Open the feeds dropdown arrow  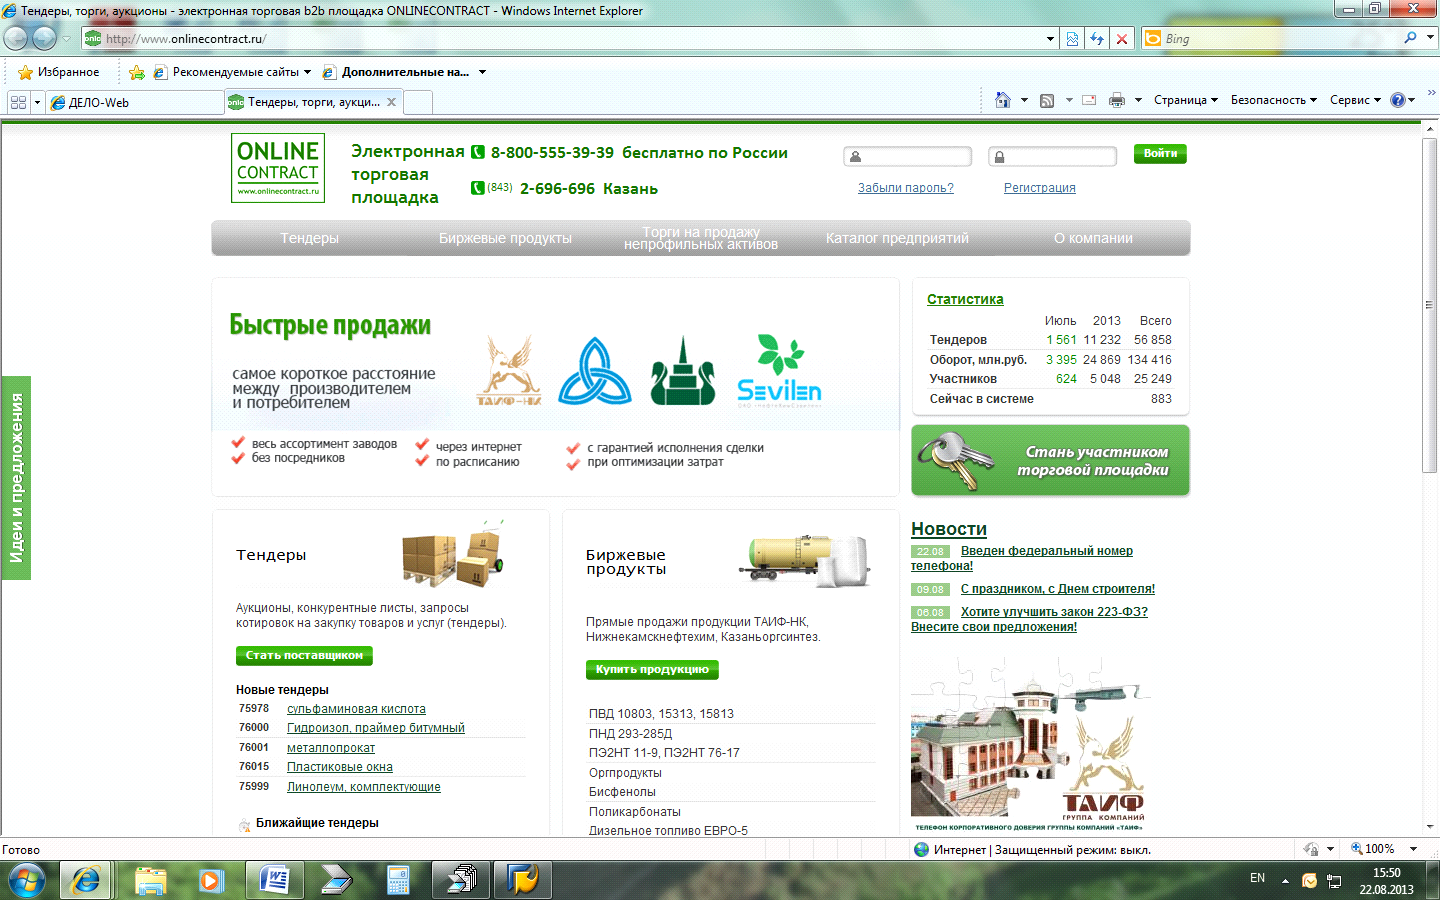pos(1068,100)
